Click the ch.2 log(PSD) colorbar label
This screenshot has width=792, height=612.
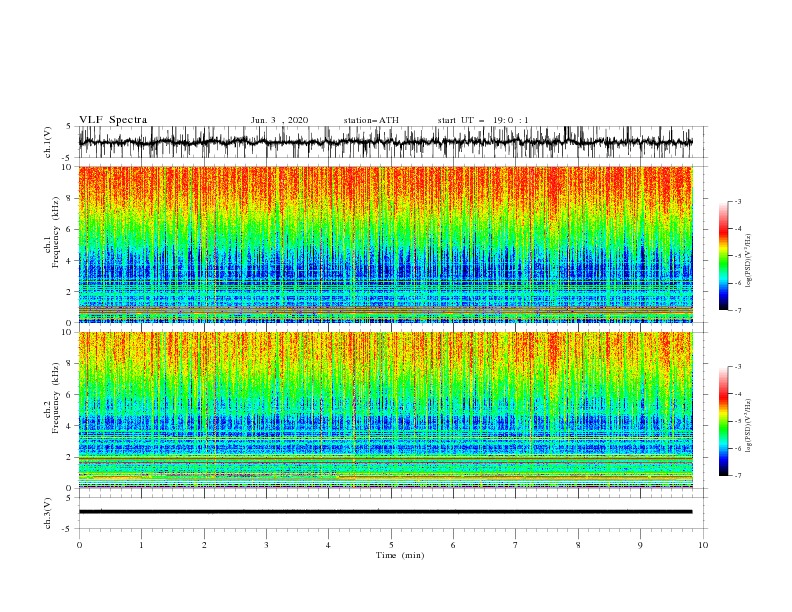(x=749, y=426)
